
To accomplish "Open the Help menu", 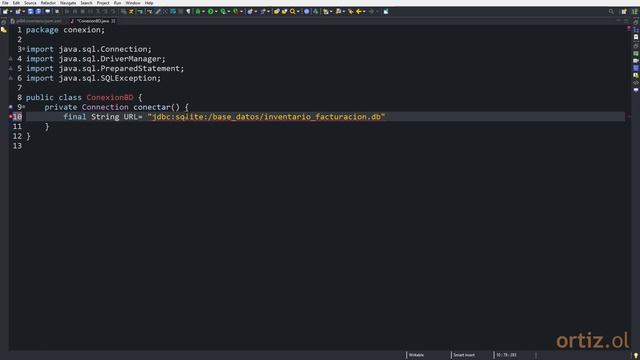I will click(149, 3).
